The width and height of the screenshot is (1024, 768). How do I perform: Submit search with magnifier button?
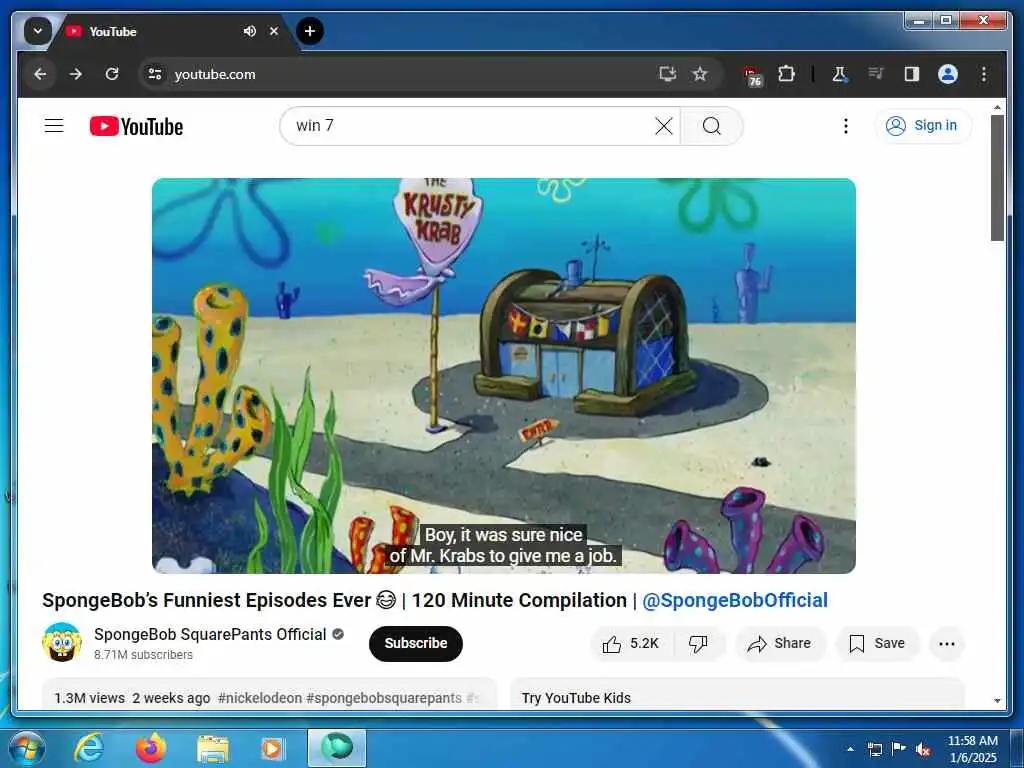click(712, 125)
